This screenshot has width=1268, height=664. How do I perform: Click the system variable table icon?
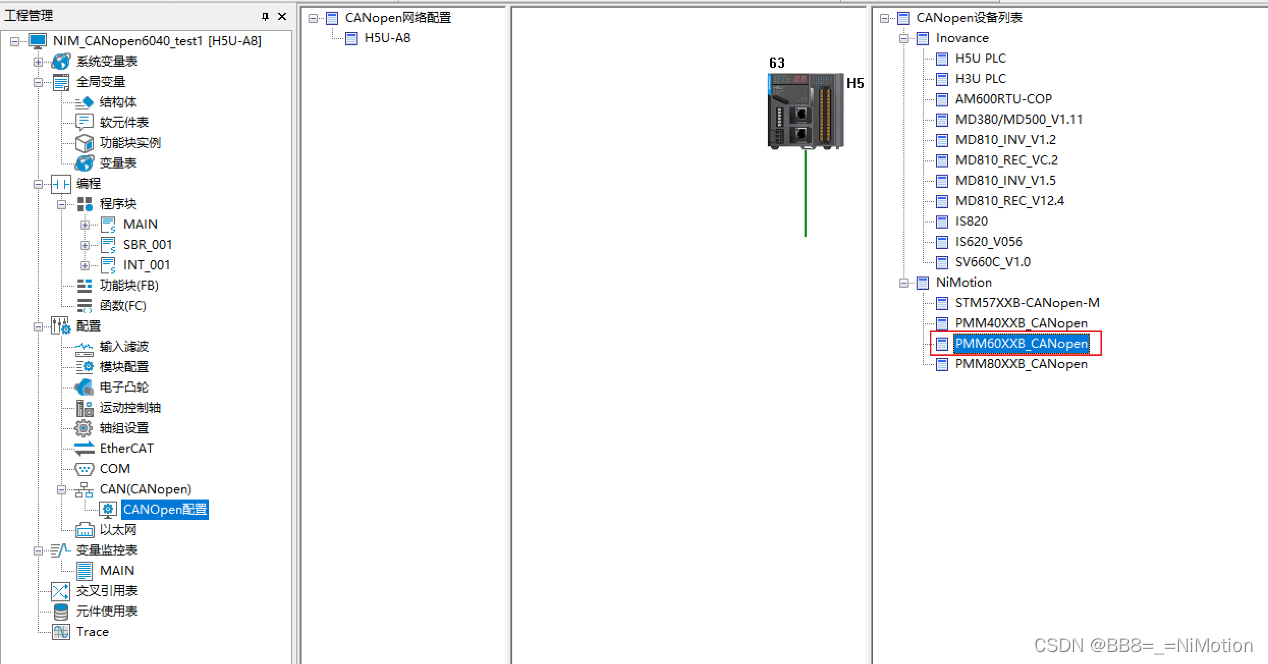61,61
